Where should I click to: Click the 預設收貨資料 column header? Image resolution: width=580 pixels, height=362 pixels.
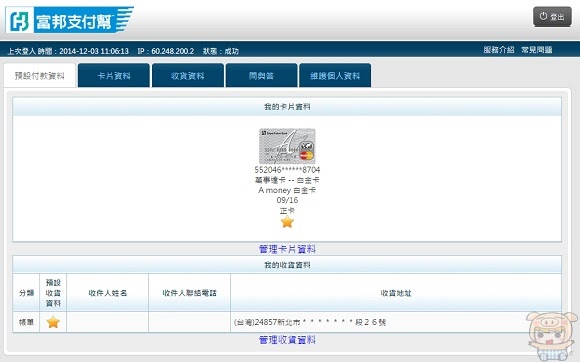click(53, 293)
